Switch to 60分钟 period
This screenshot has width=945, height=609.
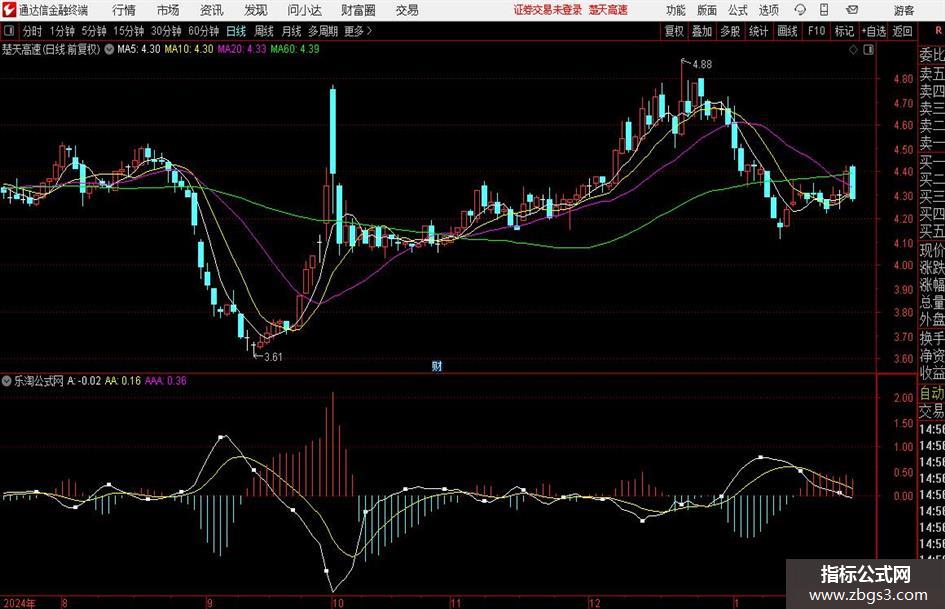(203, 31)
